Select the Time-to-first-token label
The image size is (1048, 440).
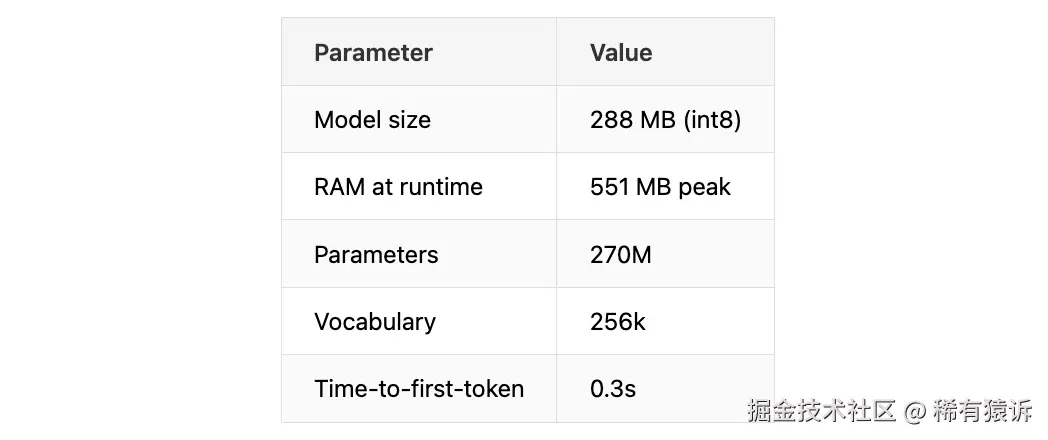click(419, 389)
